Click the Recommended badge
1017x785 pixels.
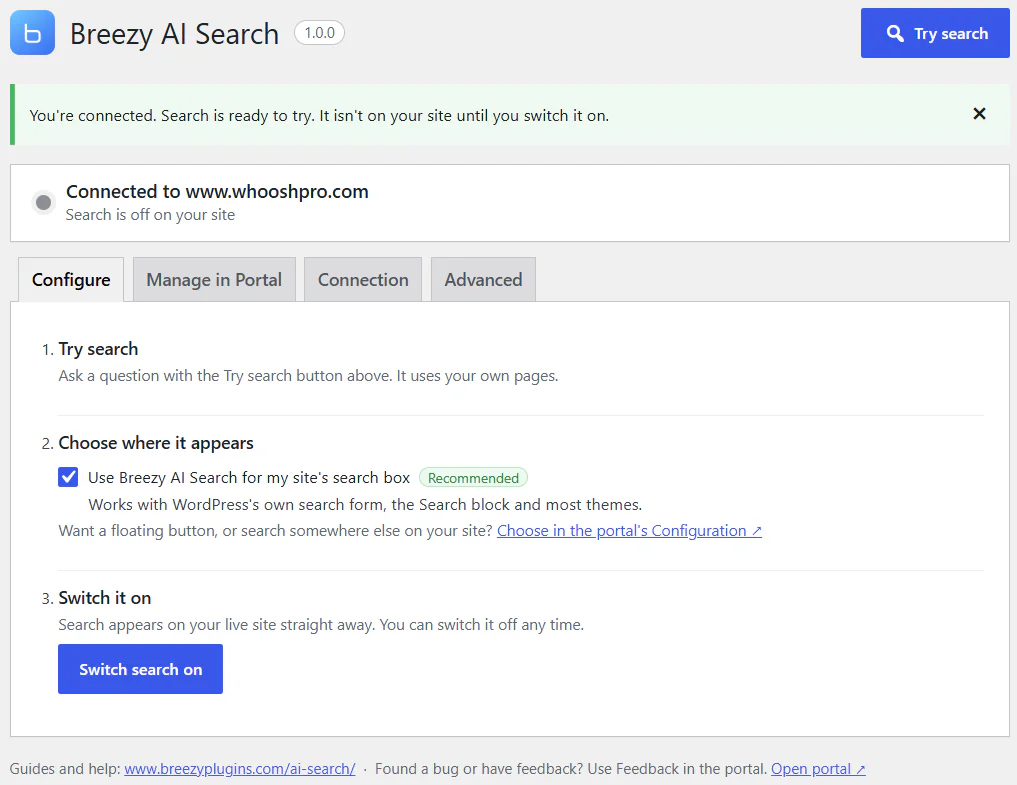(473, 478)
